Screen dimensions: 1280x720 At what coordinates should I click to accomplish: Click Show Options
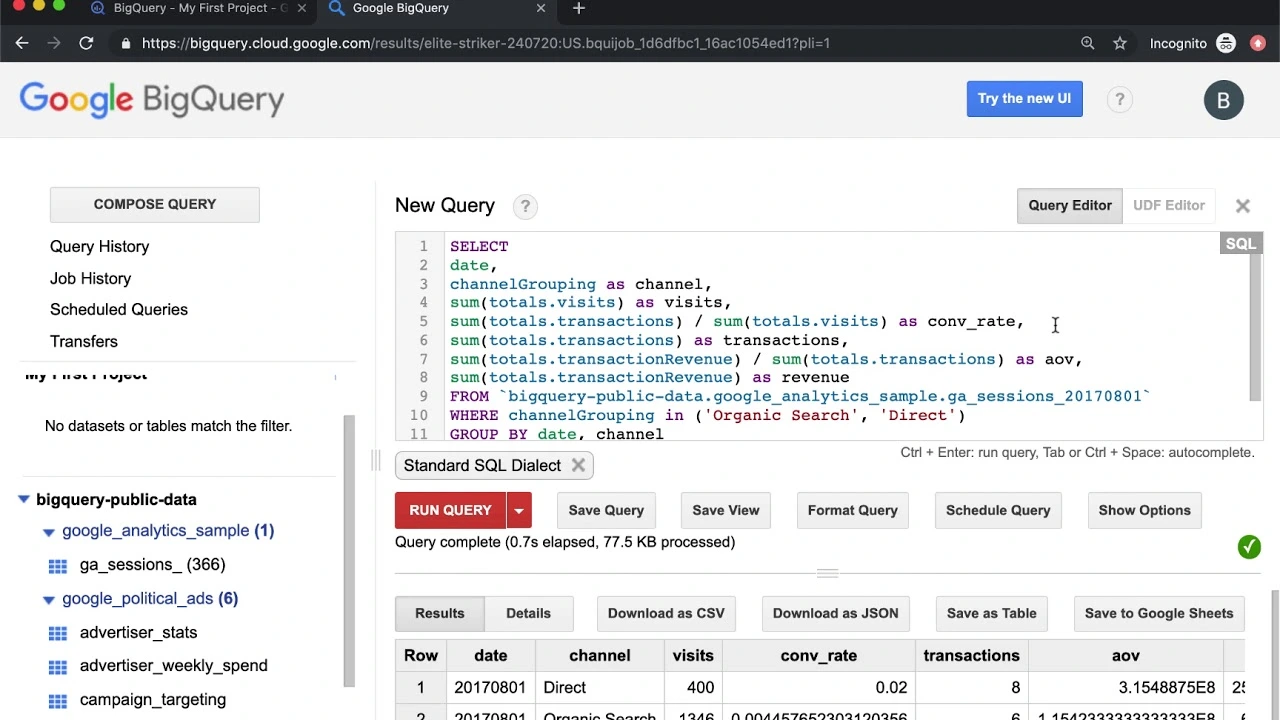pos(1145,510)
